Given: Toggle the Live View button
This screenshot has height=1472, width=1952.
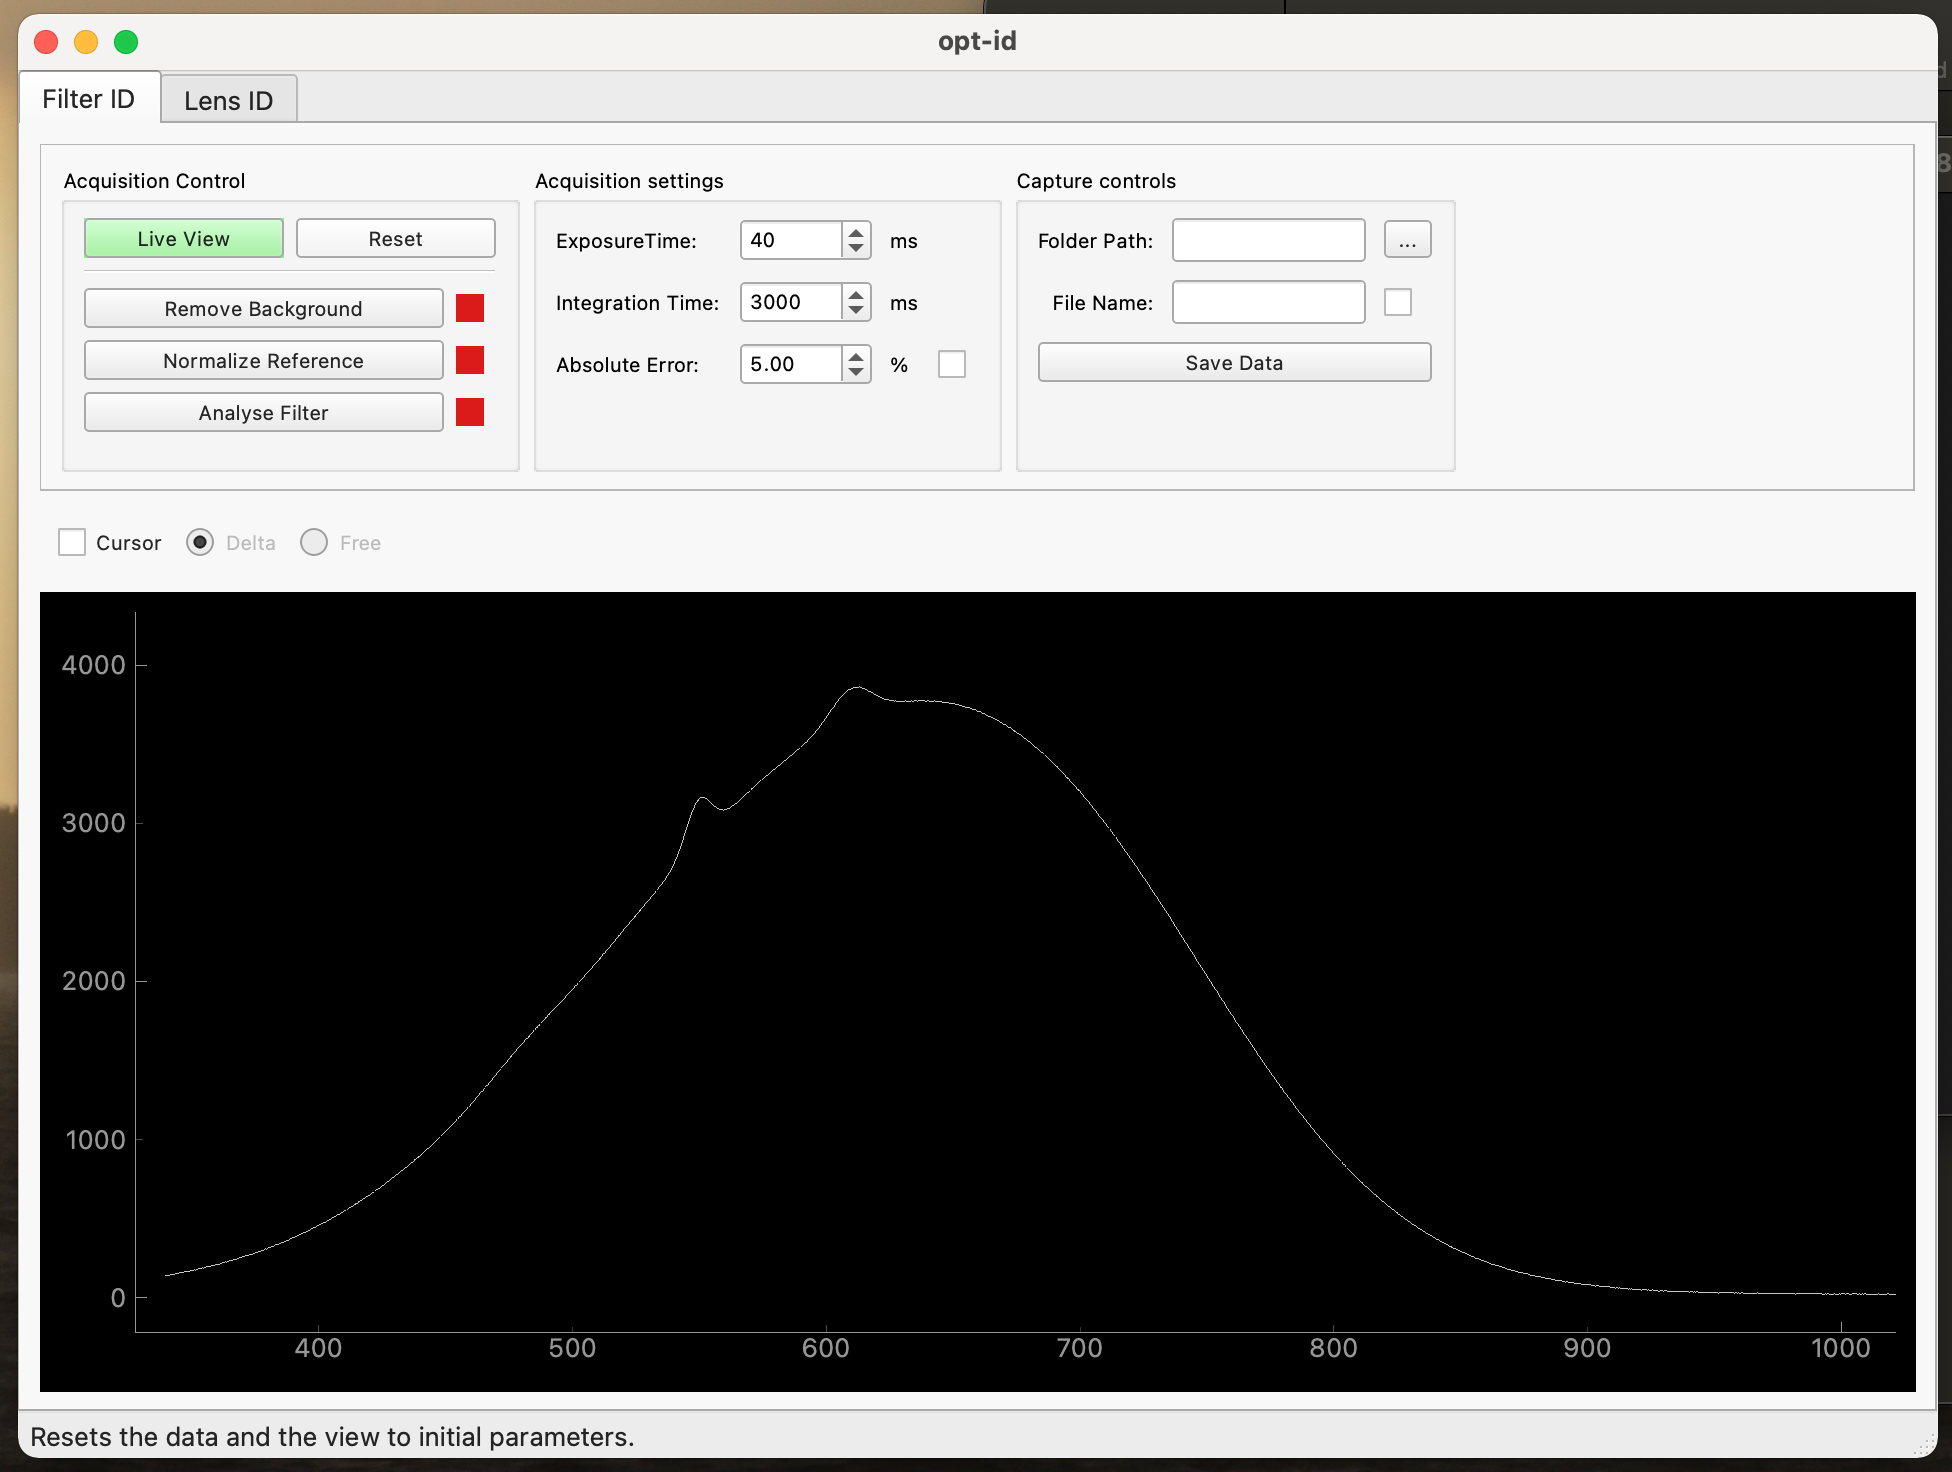Looking at the screenshot, I should coord(184,238).
